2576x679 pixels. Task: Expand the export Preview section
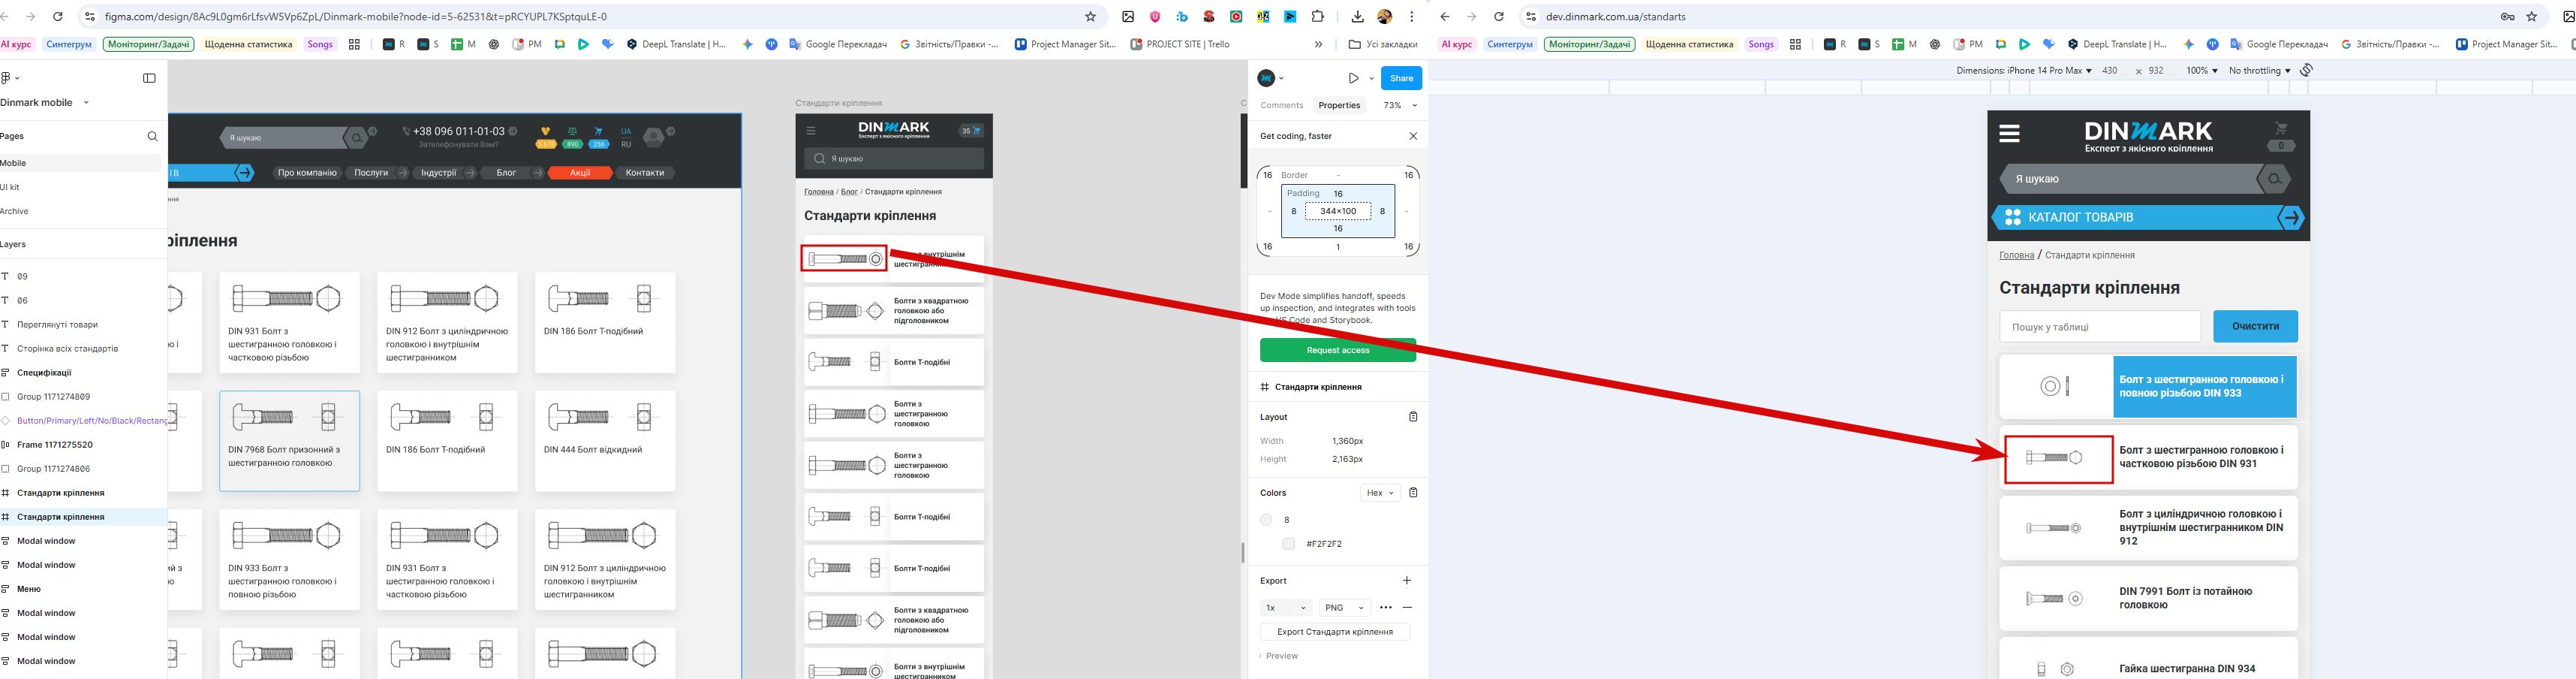(1279, 656)
